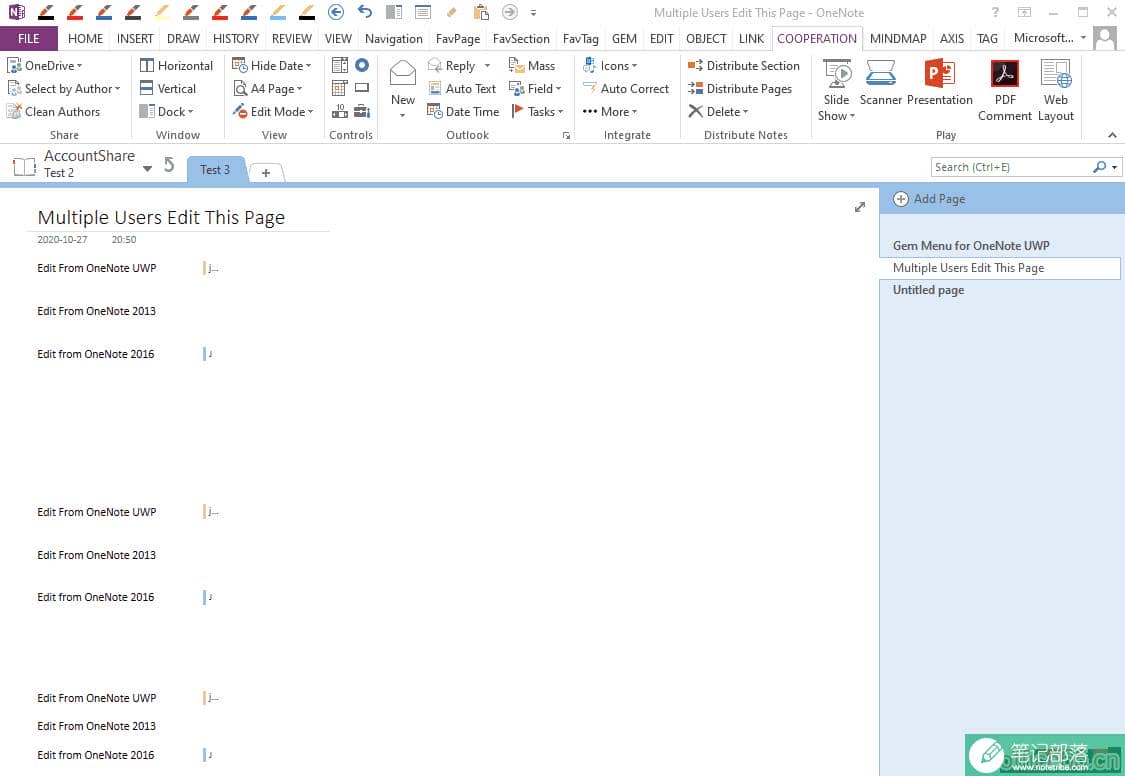Expand page to full view arrow
1125x776 pixels.
pyautogui.click(x=860, y=207)
